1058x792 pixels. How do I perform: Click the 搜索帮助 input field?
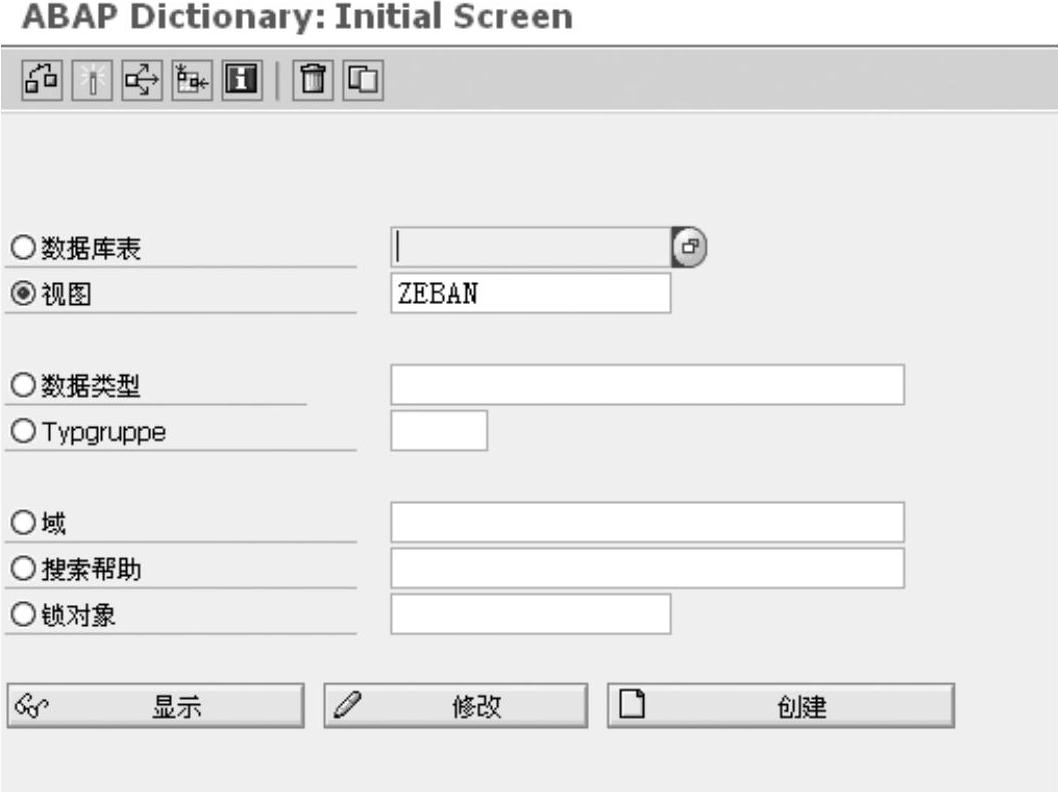tap(648, 568)
